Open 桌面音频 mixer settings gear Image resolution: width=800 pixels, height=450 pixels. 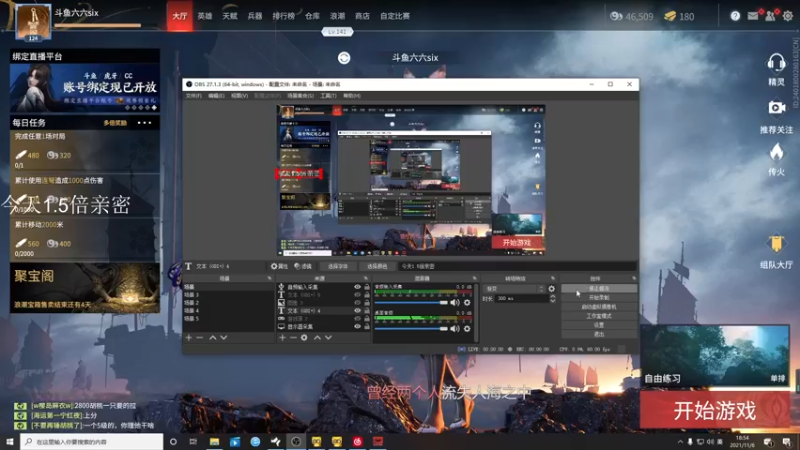(x=467, y=329)
